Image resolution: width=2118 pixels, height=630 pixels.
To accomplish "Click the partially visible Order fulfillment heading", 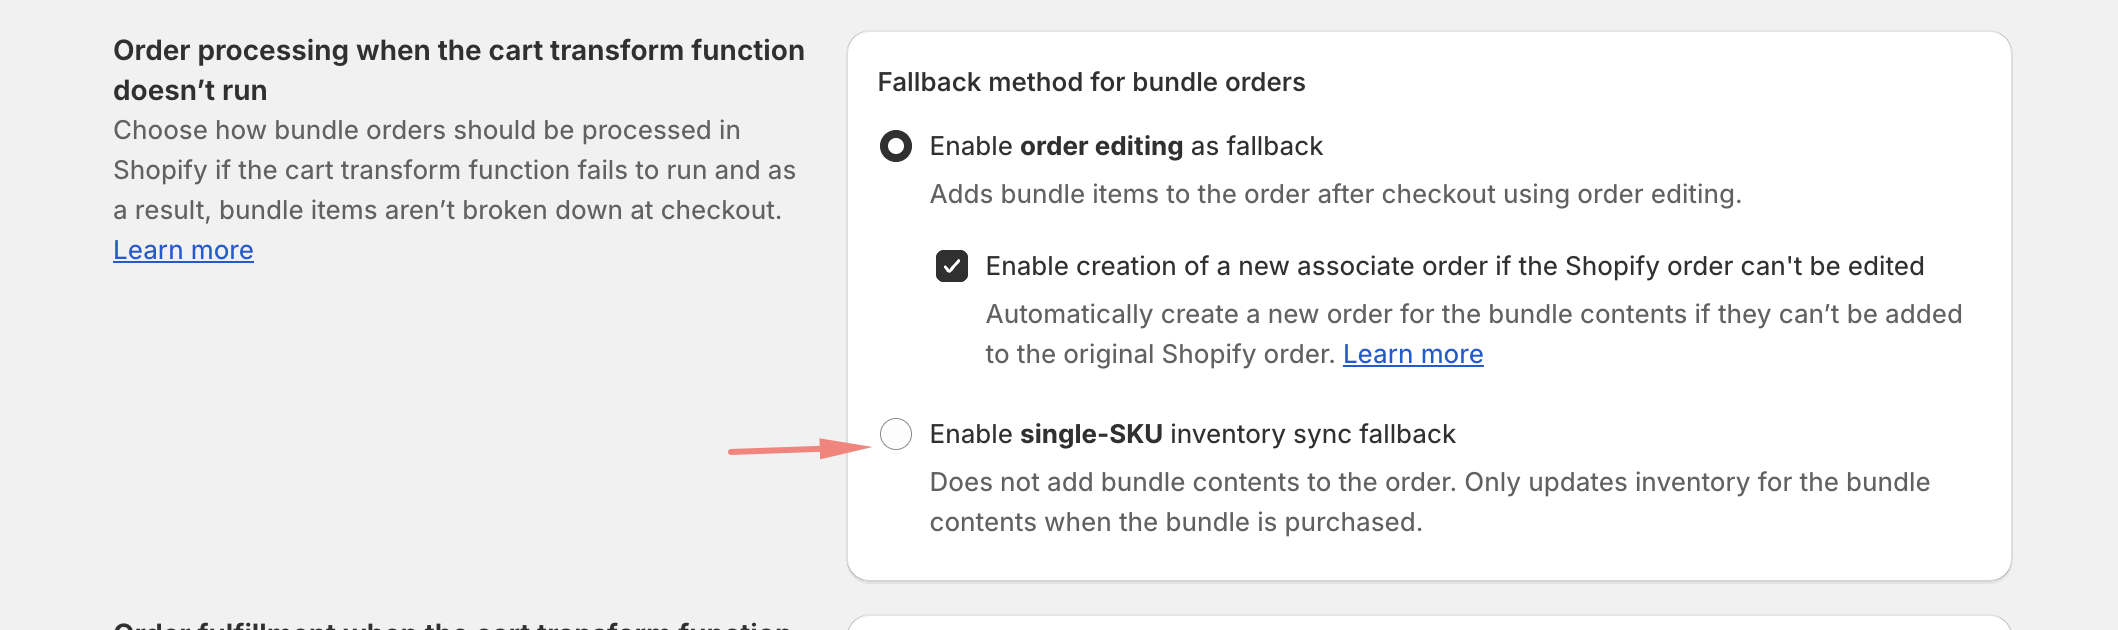I will pos(452,624).
